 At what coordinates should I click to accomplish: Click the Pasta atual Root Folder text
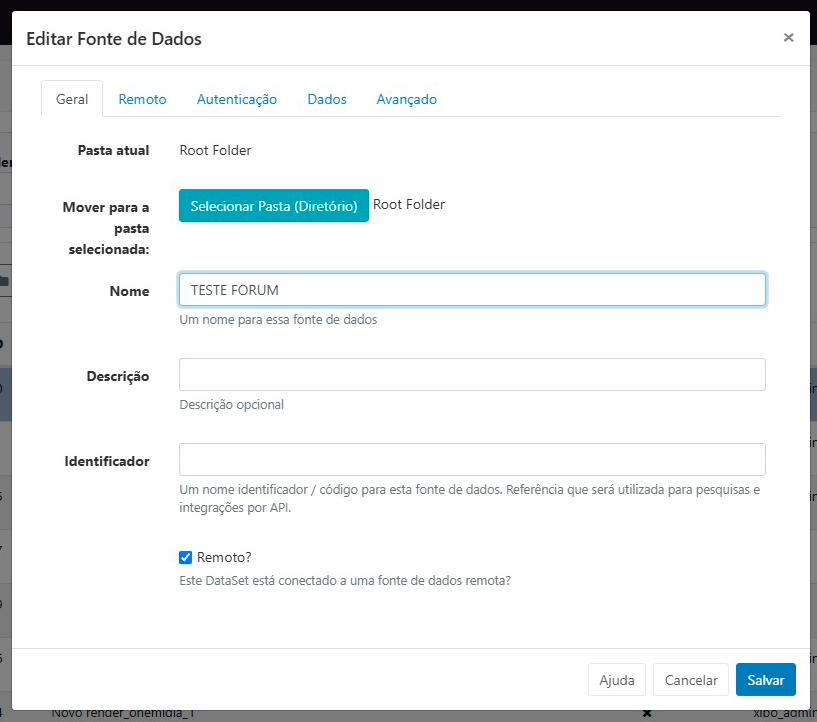pos(215,150)
